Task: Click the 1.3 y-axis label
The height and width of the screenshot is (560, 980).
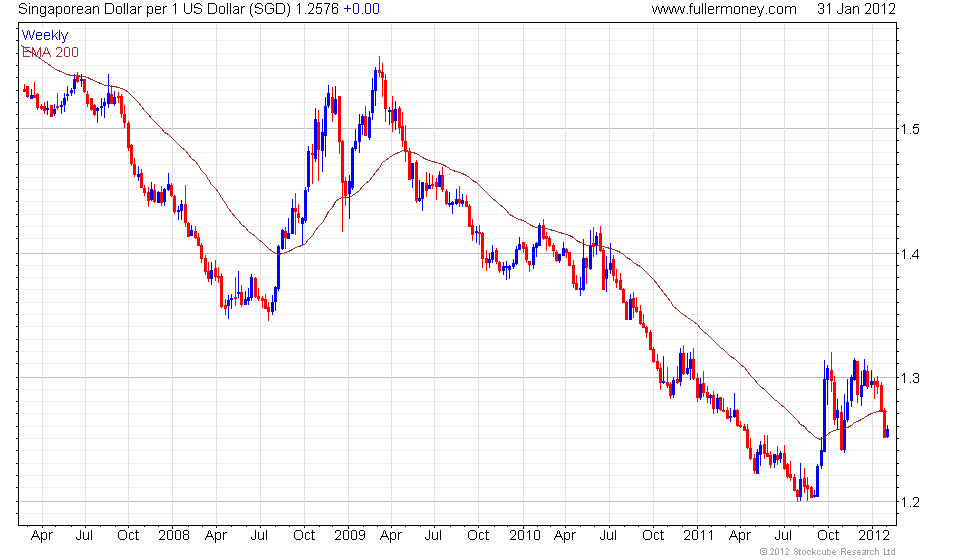Action: point(910,378)
